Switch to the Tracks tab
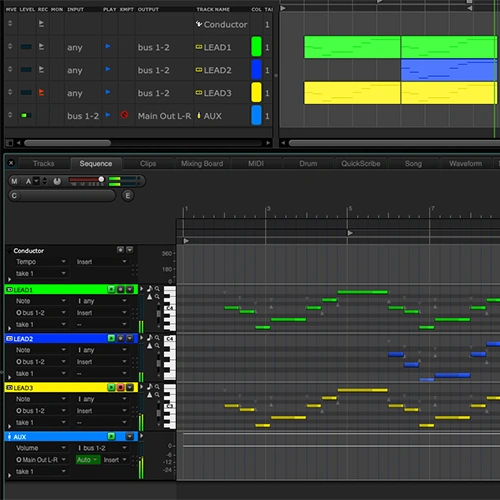The image size is (500, 500). [x=44, y=164]
